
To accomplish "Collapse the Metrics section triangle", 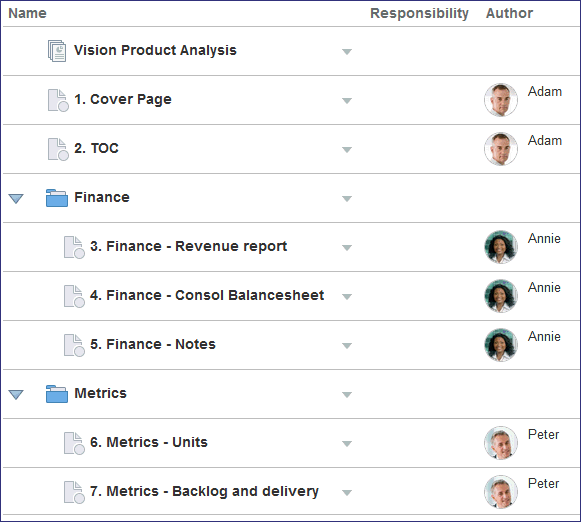I will coord(16,394).
